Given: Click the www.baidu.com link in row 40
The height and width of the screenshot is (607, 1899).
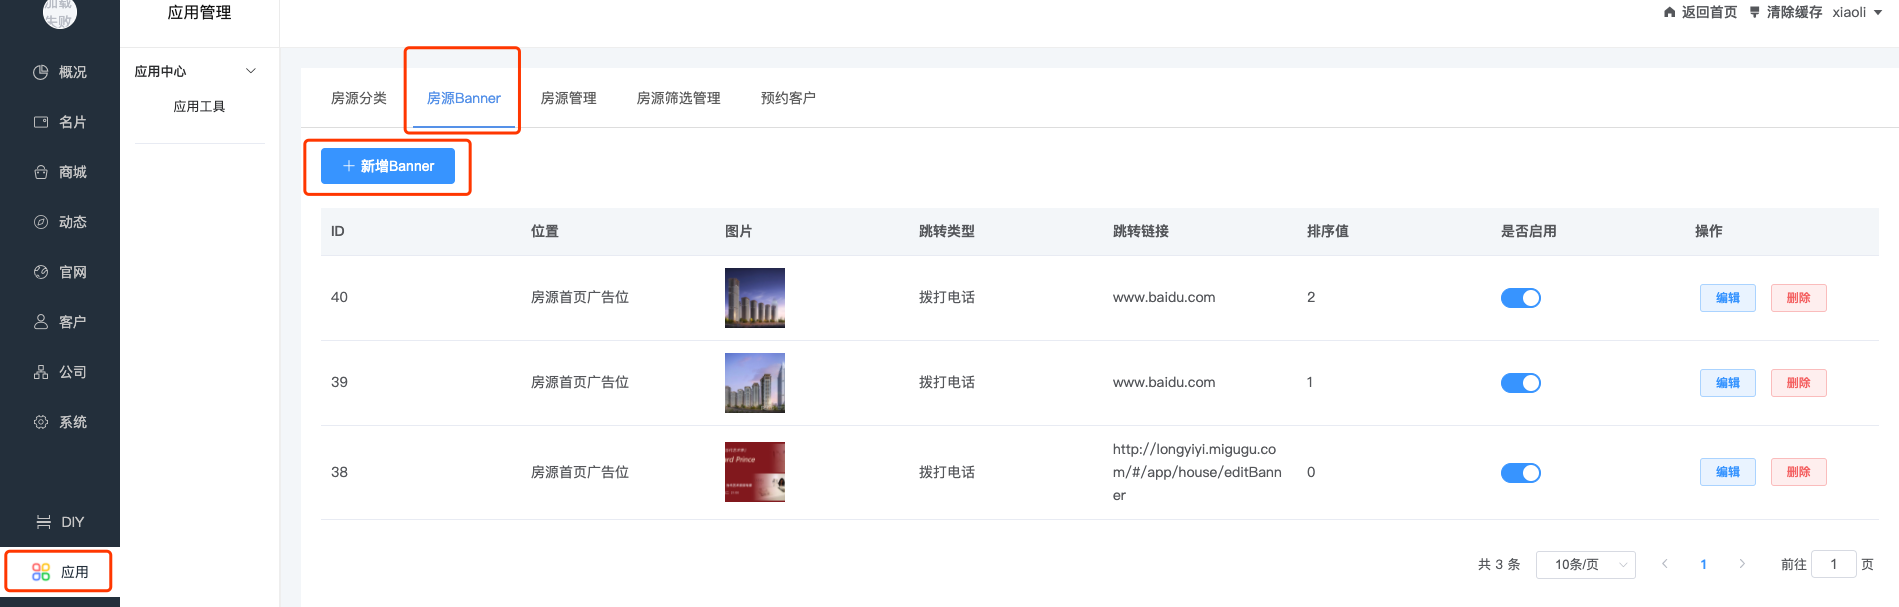Looking at the screenshot, I should [x=1164, y=297].
